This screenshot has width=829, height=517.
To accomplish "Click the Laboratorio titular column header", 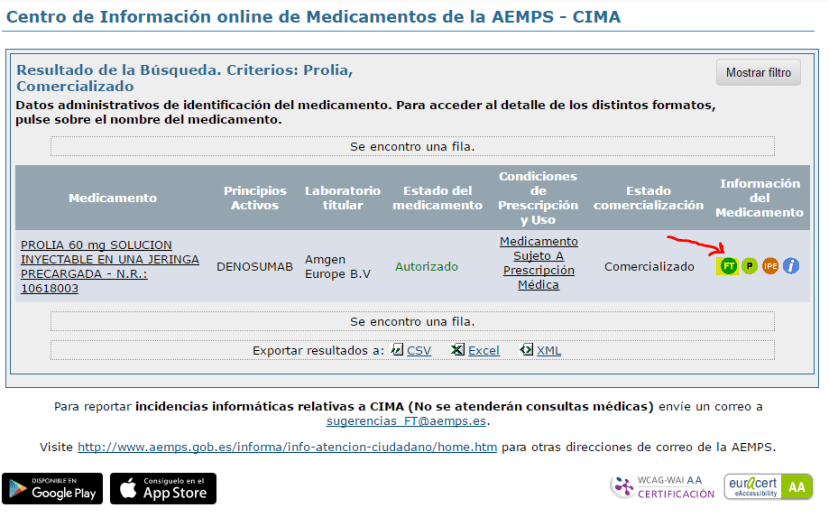I will [343, 198].
